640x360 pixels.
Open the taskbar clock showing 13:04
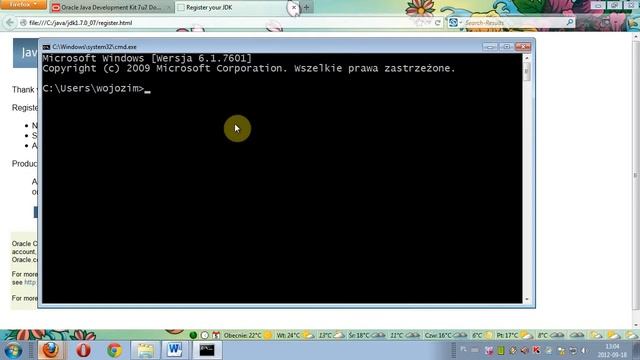point(613,351)
